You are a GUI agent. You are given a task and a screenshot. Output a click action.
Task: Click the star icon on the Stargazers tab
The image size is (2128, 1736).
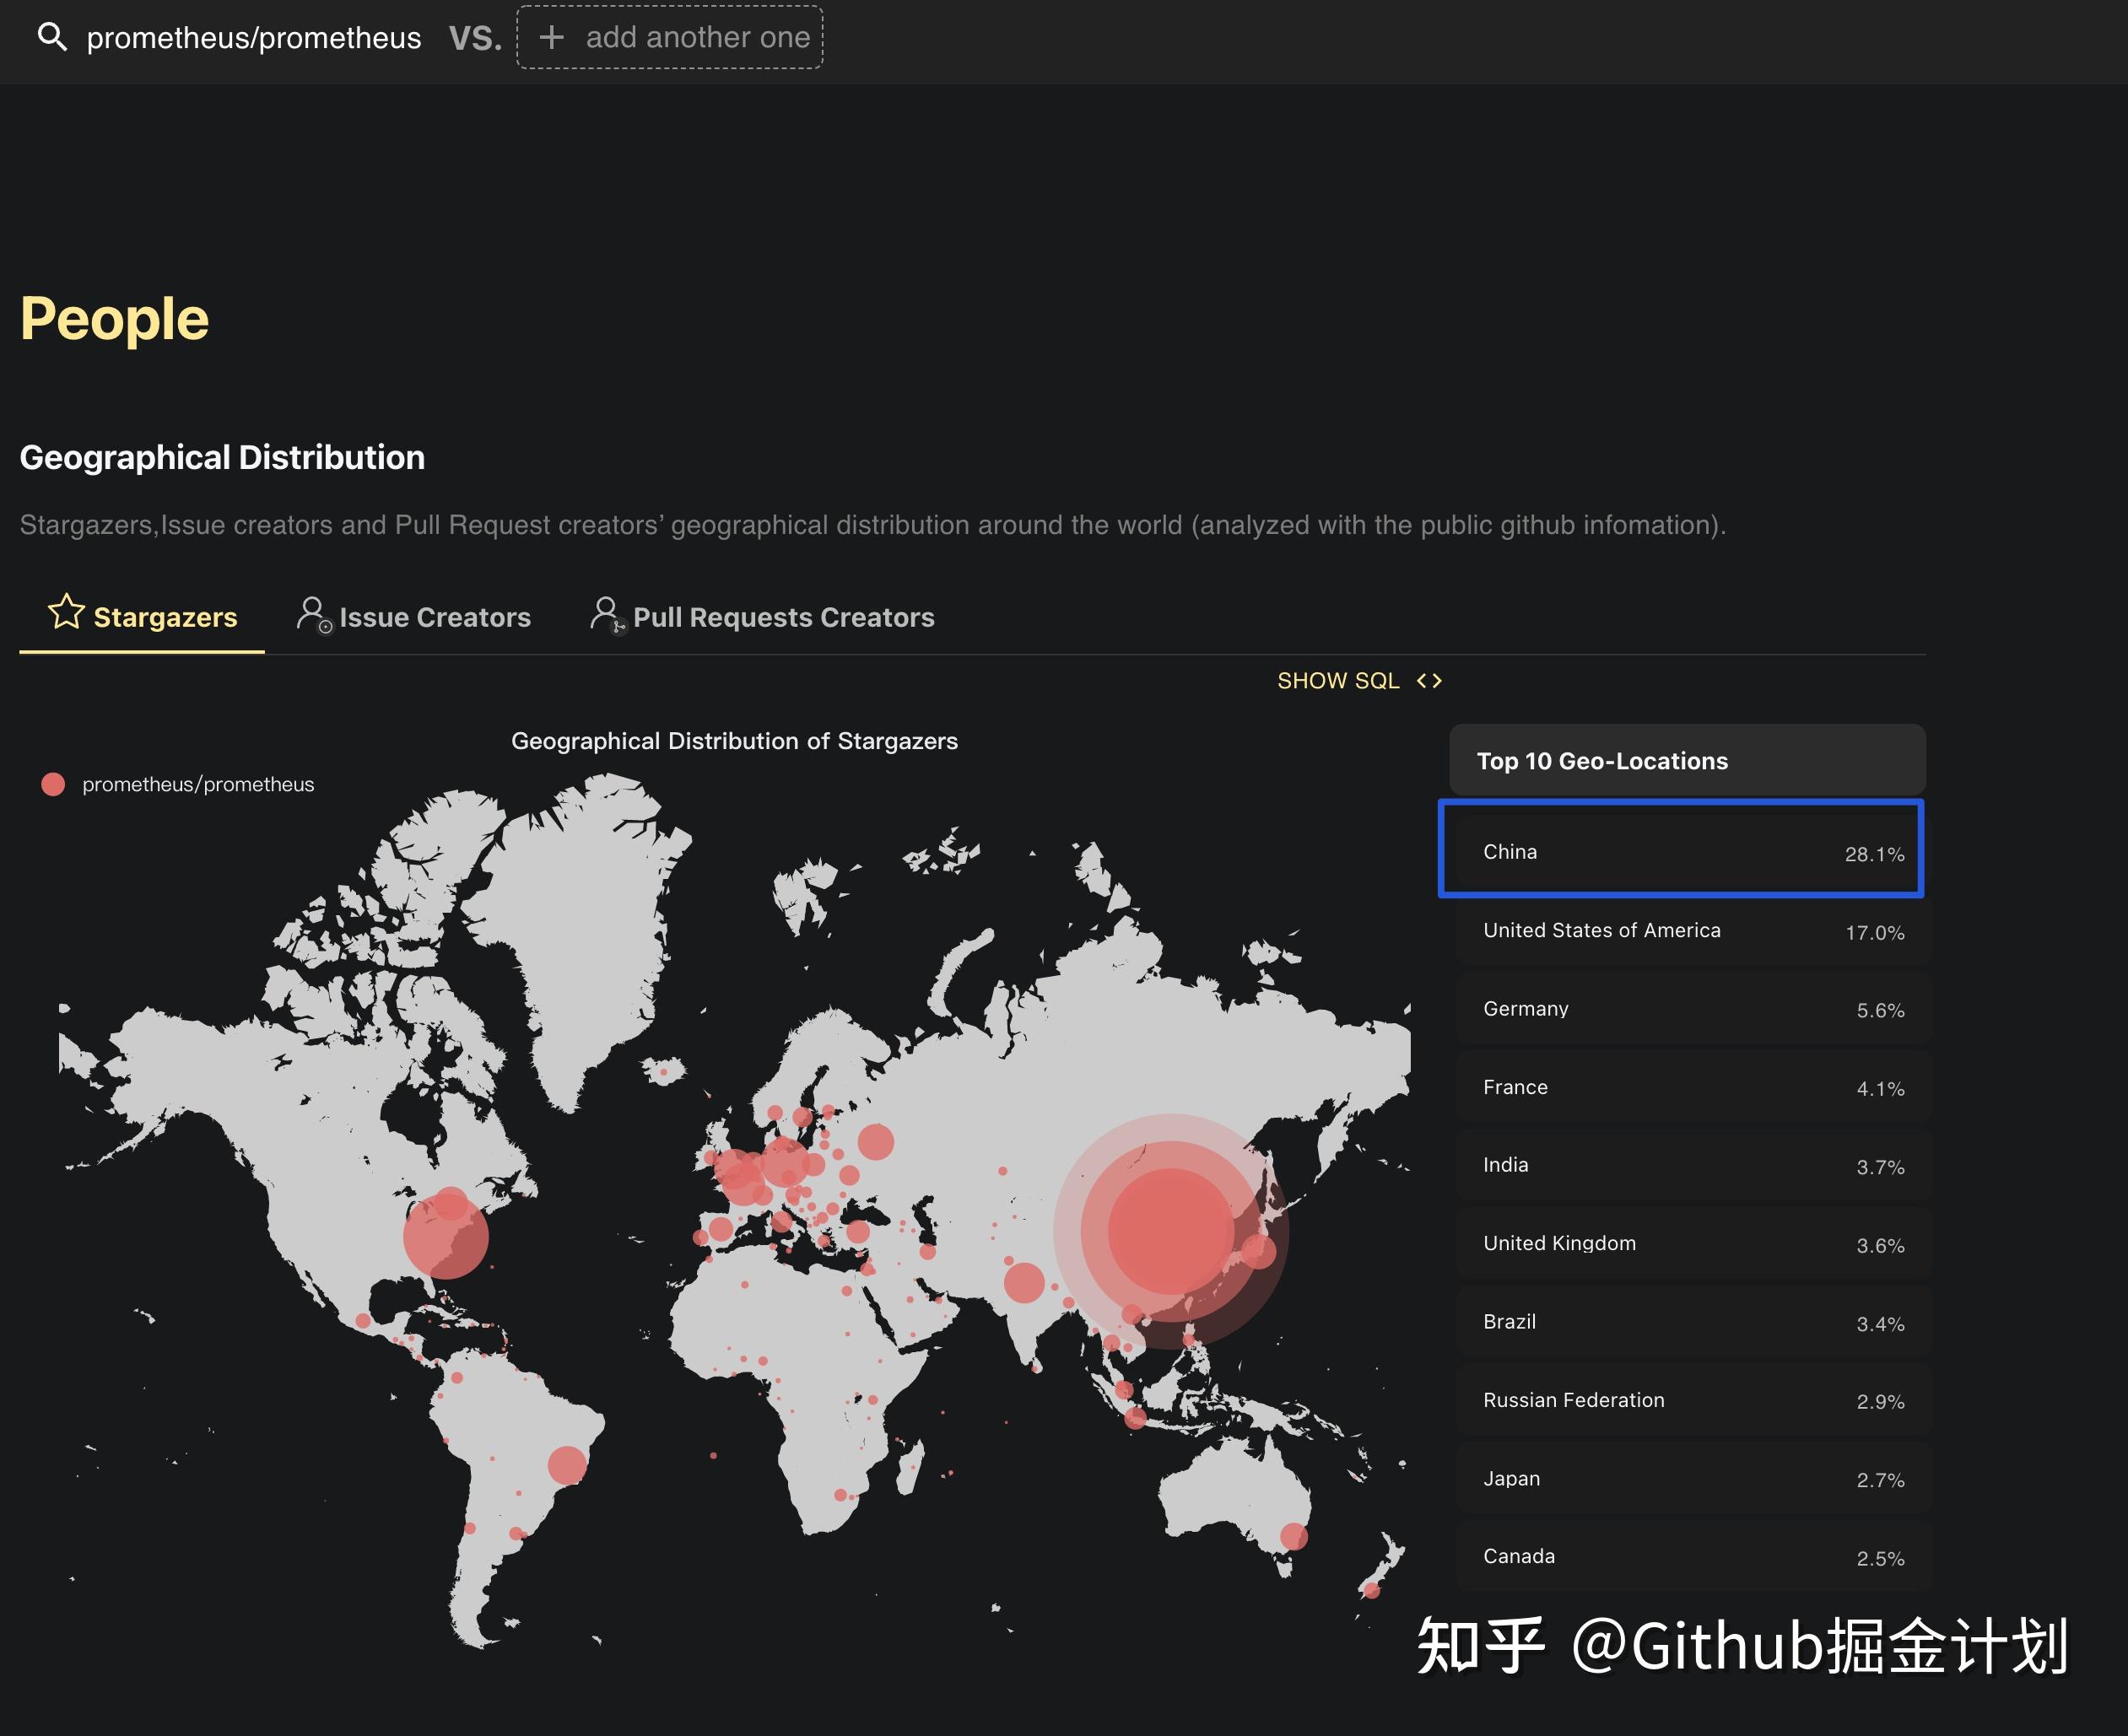[66, 614]
